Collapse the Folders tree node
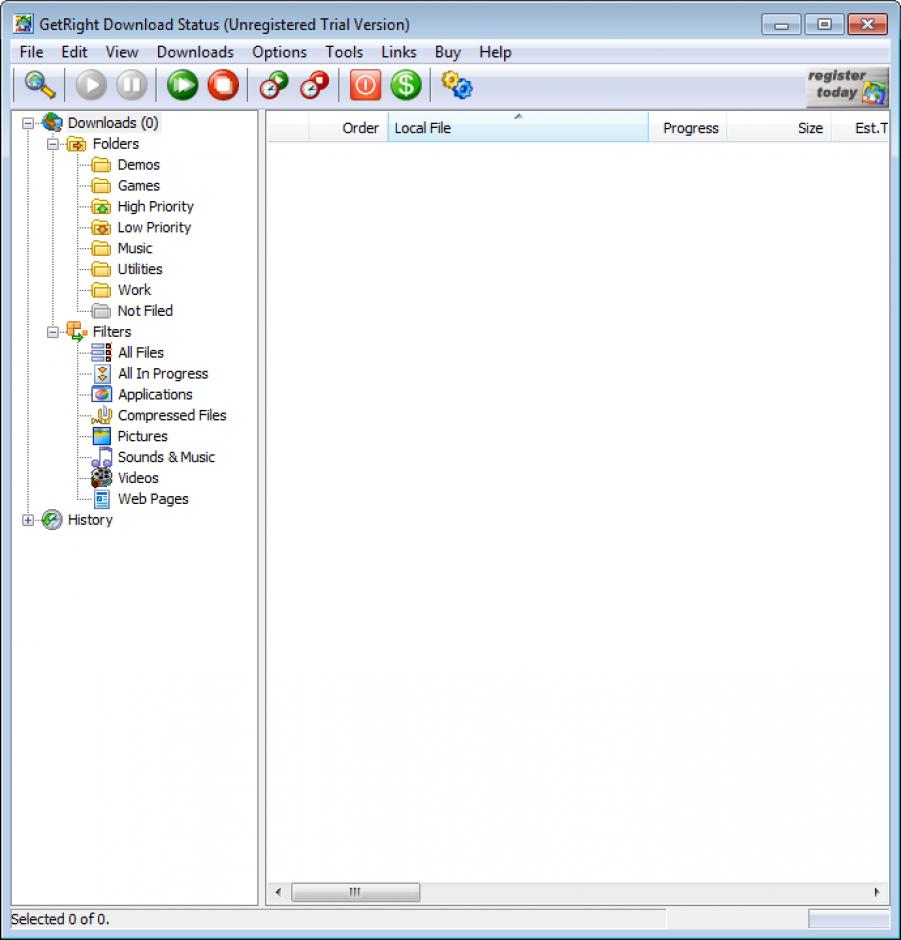901x940 pixels. pos(53,144)
